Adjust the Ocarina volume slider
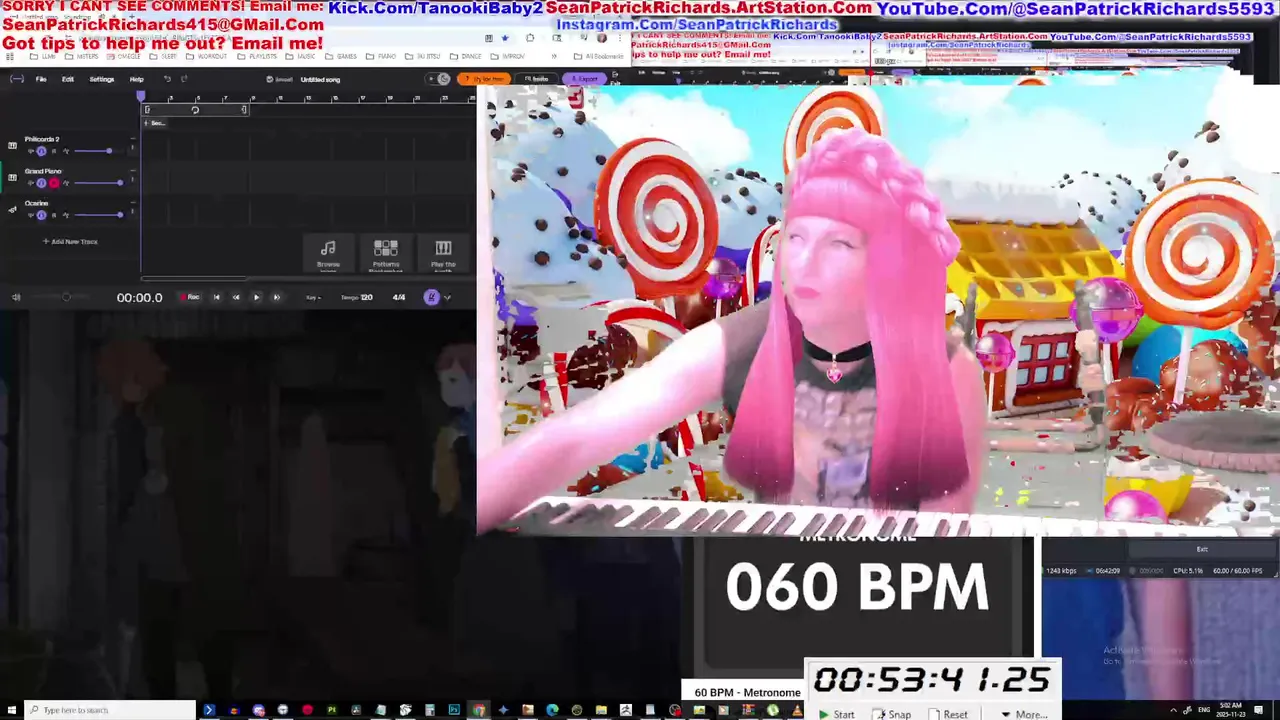Viewport: 1280px width, 720px height. click(99, 215)
